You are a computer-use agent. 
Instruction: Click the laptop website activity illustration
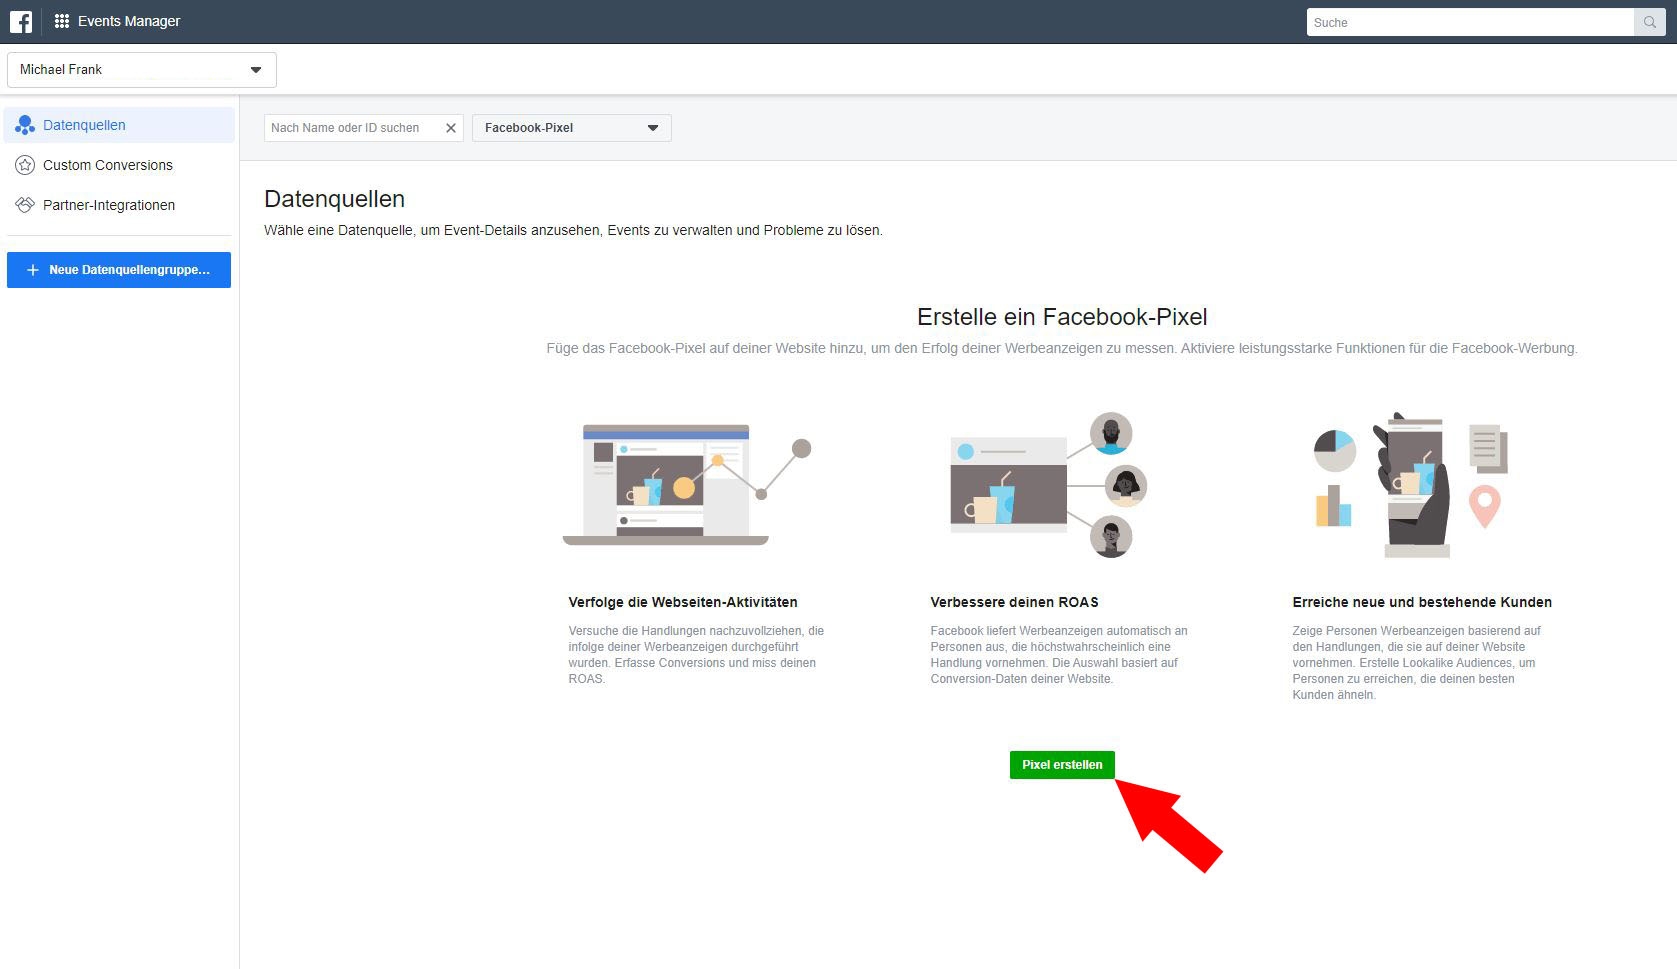point(687,484)
